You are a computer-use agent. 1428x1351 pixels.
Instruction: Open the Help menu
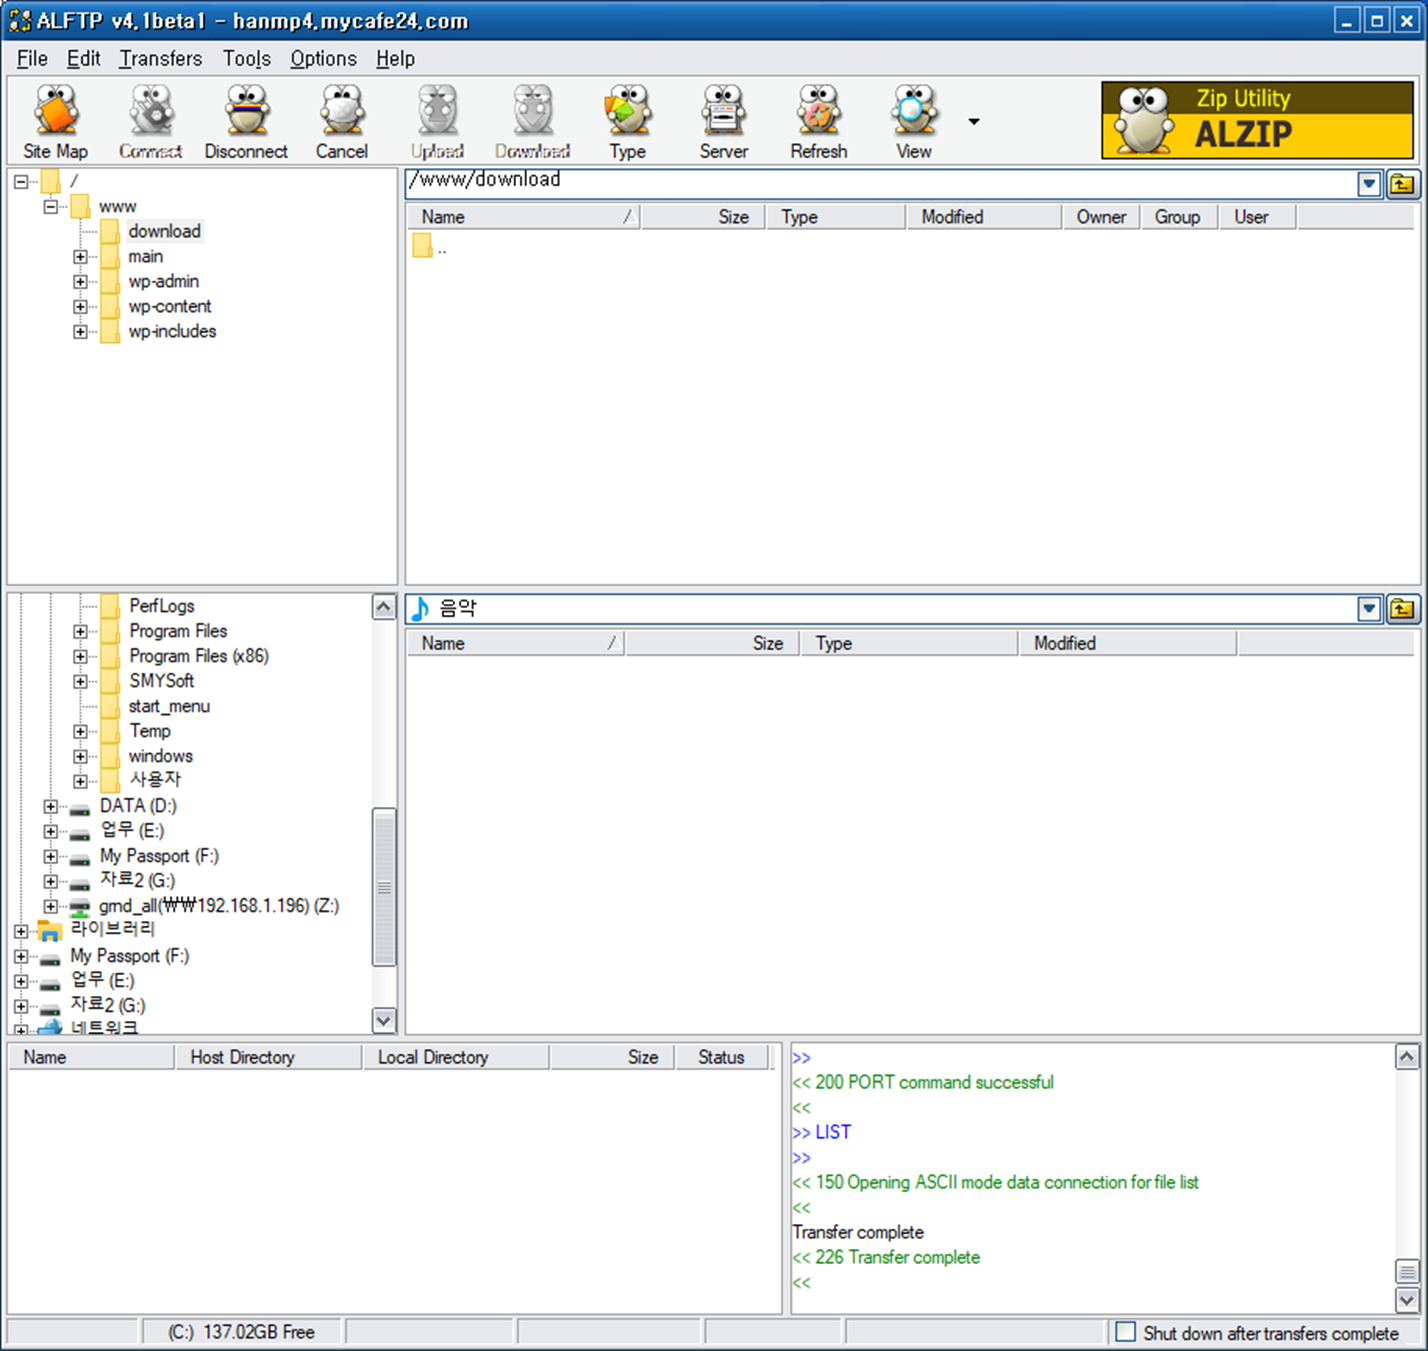(x=395, y=58)
